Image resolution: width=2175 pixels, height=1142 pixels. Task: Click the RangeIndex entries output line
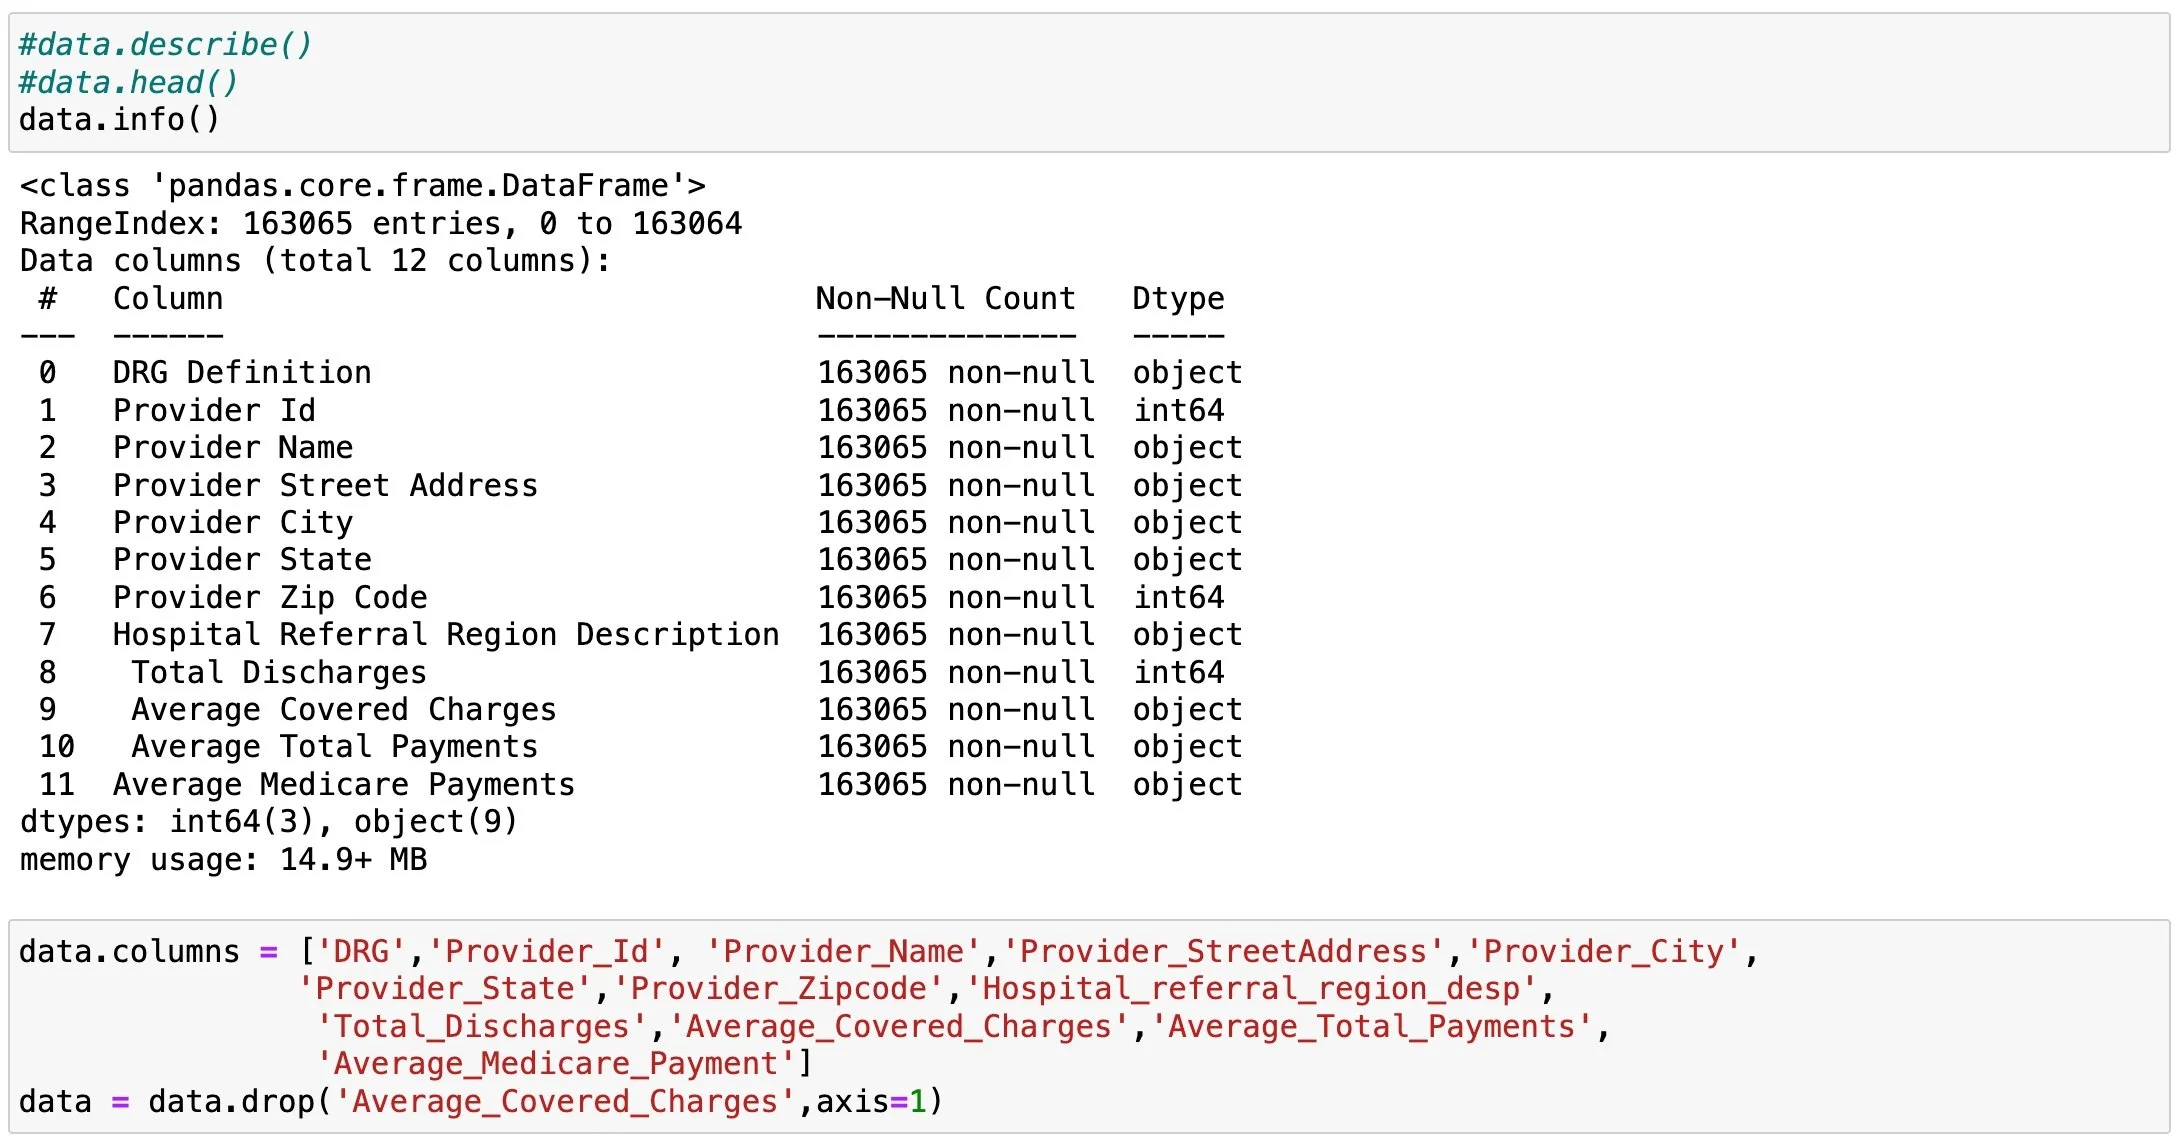tap(380, 223)
